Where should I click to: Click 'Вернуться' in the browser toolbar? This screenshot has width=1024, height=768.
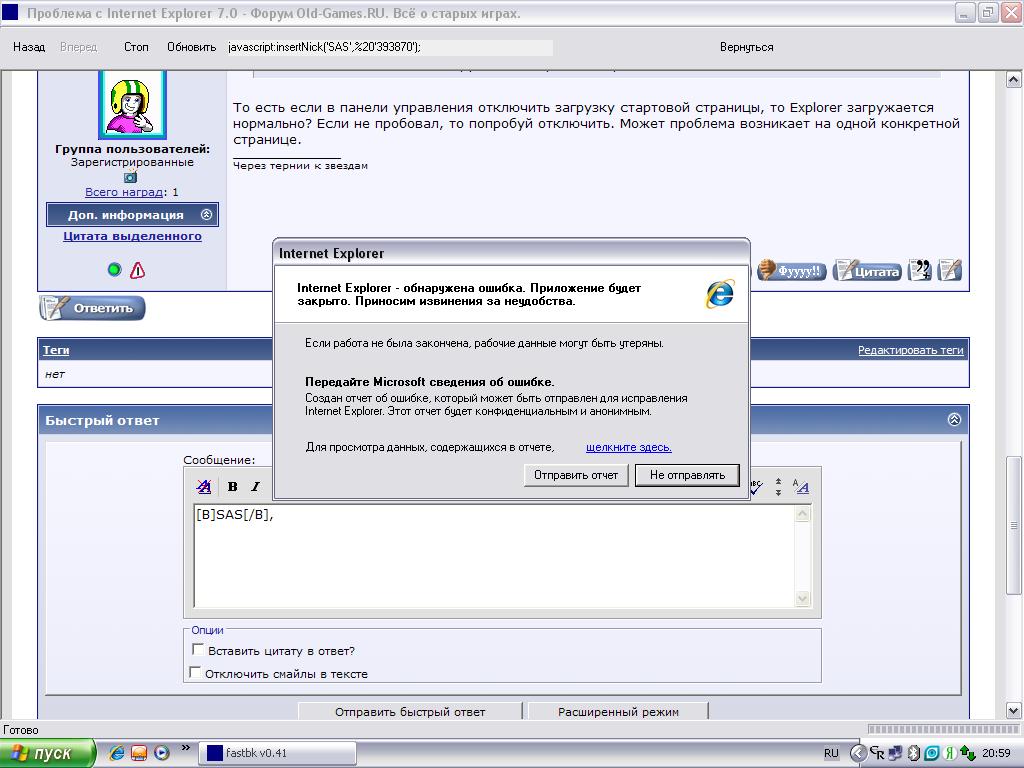[x=746, y=47]
